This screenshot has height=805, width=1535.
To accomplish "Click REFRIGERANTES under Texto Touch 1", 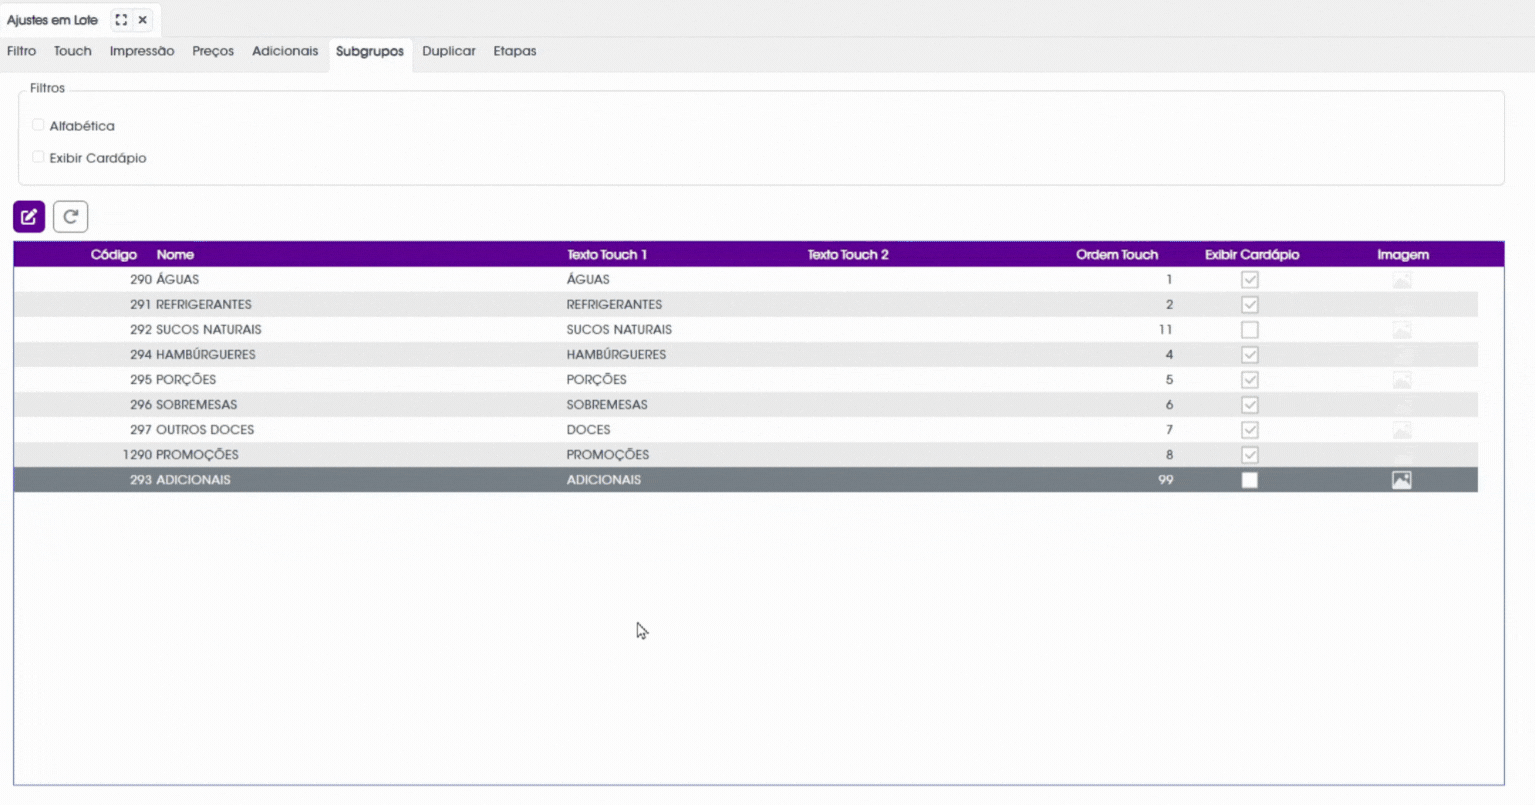I will click(614, 305).
